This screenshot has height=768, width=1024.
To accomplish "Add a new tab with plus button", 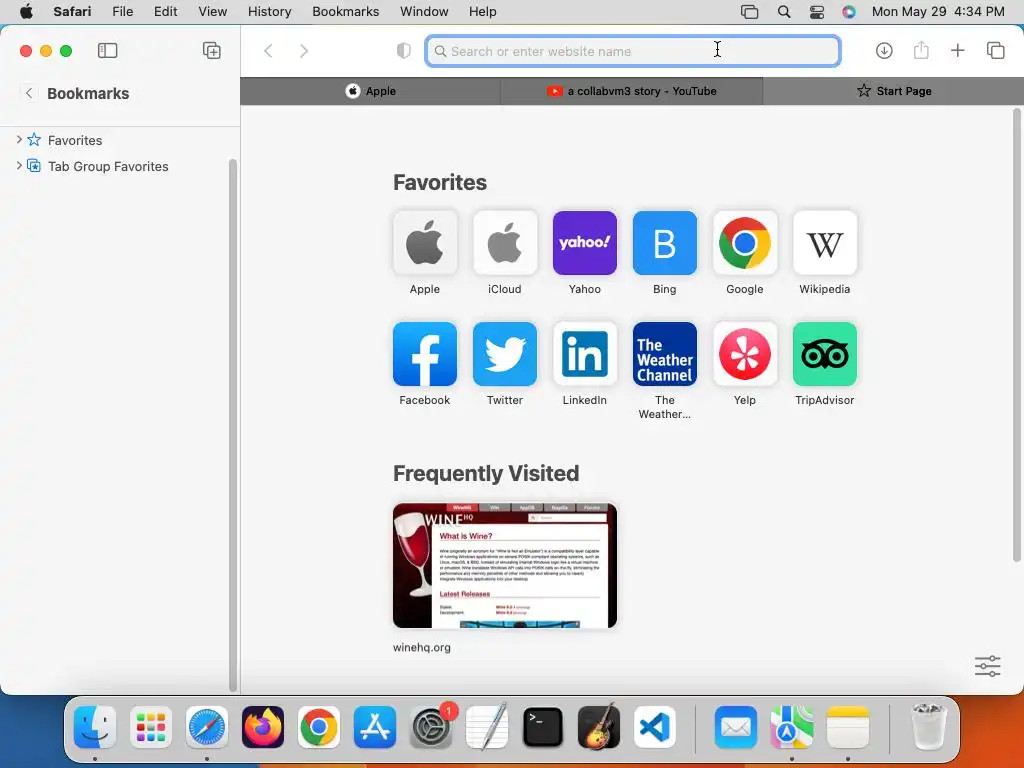I will tap(957, 50).
